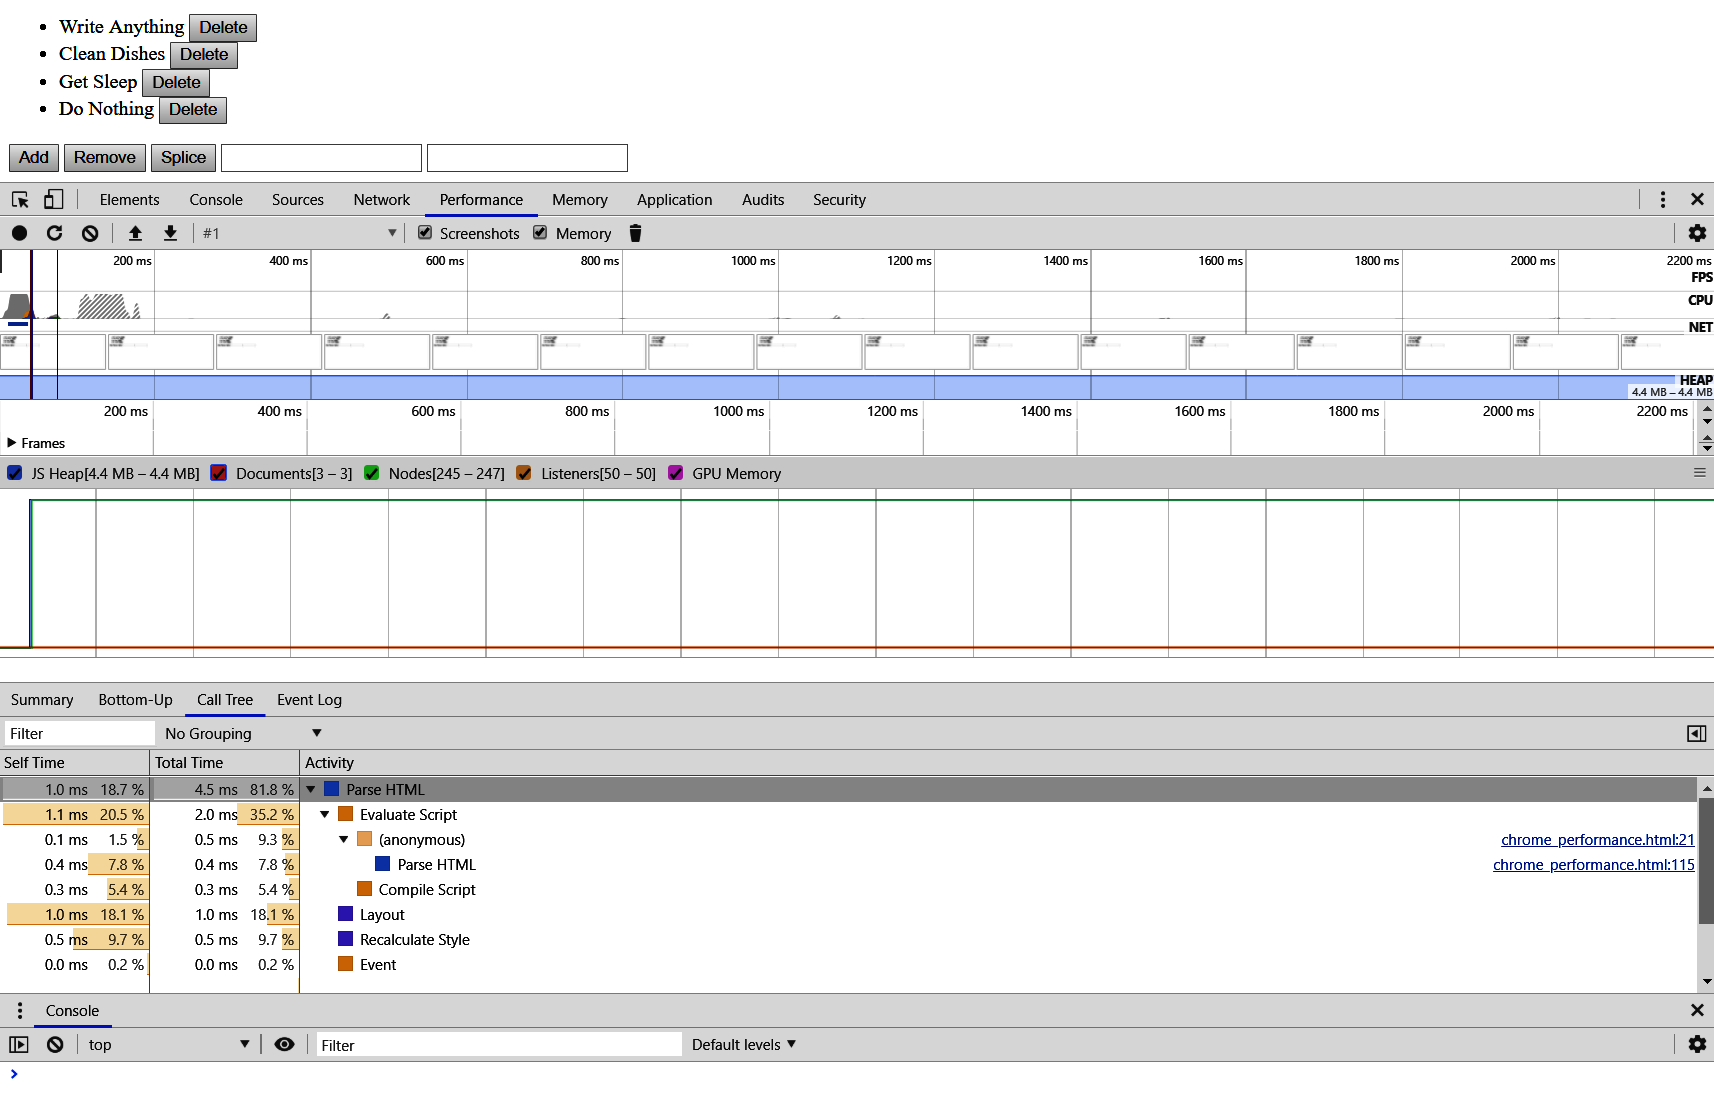This screenshot has width=1714, height=1093.
Task: Start recording with the Record button
Action: 19,233
